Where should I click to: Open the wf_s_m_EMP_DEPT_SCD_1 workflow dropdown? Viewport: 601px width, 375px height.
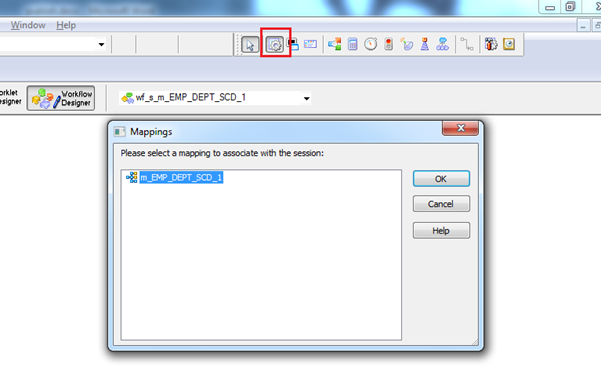pyautogui.click(x=306, y=99)
